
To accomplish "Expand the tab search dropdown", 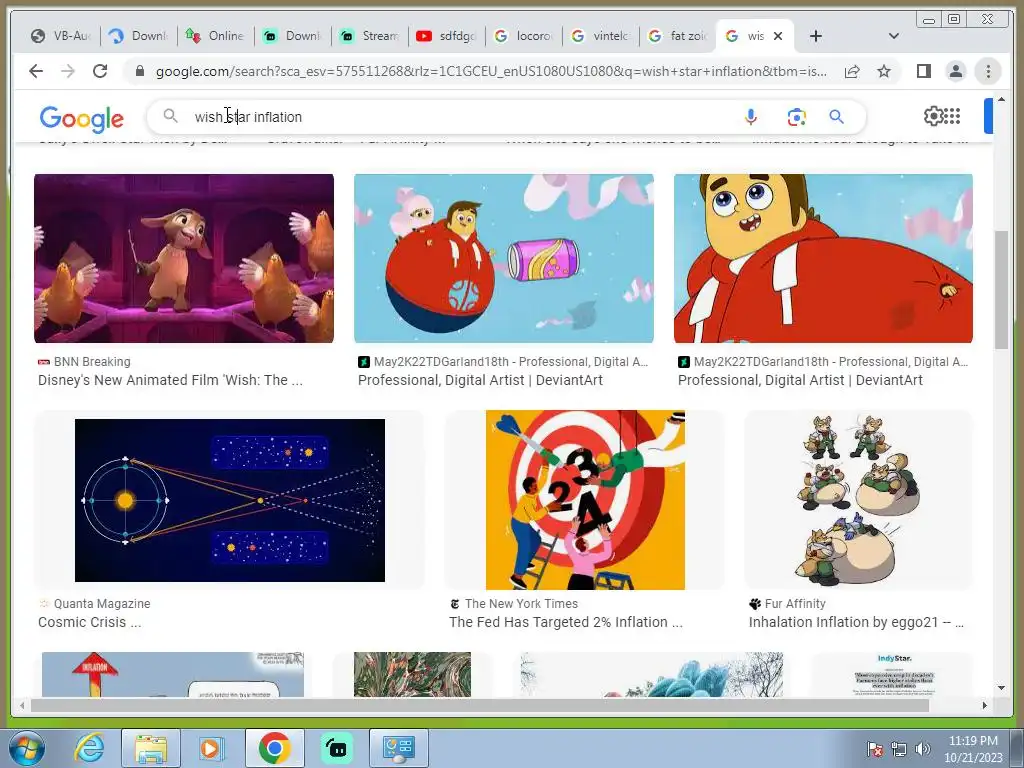I will pyautogui.click(x=894, y=36).
